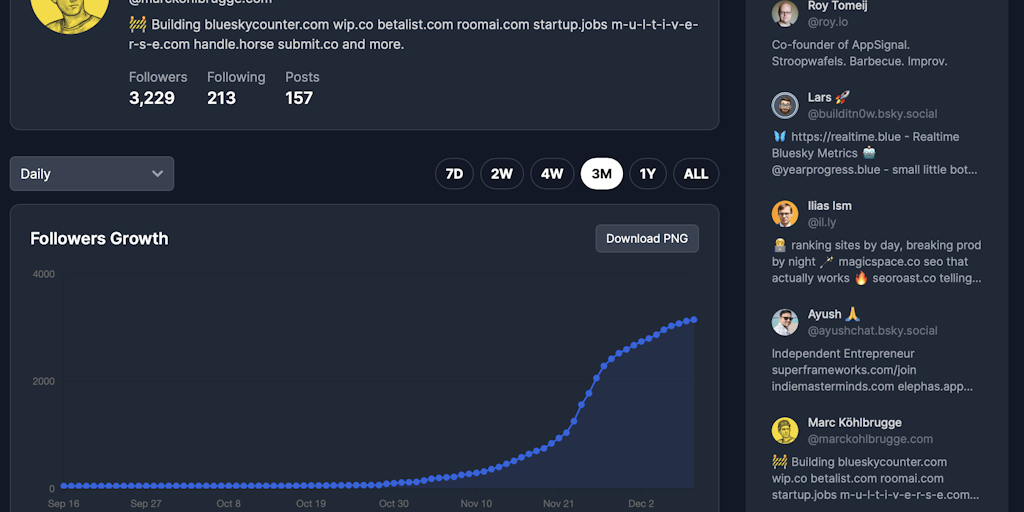The width and height of the screenshot is (1024, 512).
Task: Click the Followers count 3,229
Action: (x=152, y=98)
